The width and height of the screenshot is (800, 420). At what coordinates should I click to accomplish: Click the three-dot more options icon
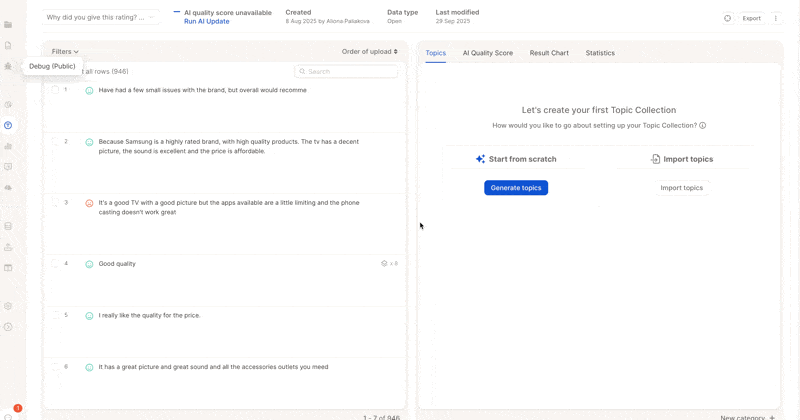(x=776, y=18)
